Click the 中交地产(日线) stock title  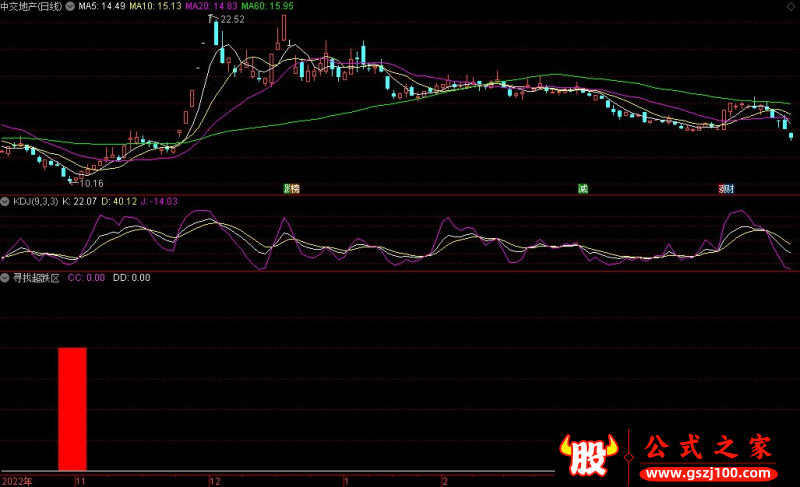46,6
